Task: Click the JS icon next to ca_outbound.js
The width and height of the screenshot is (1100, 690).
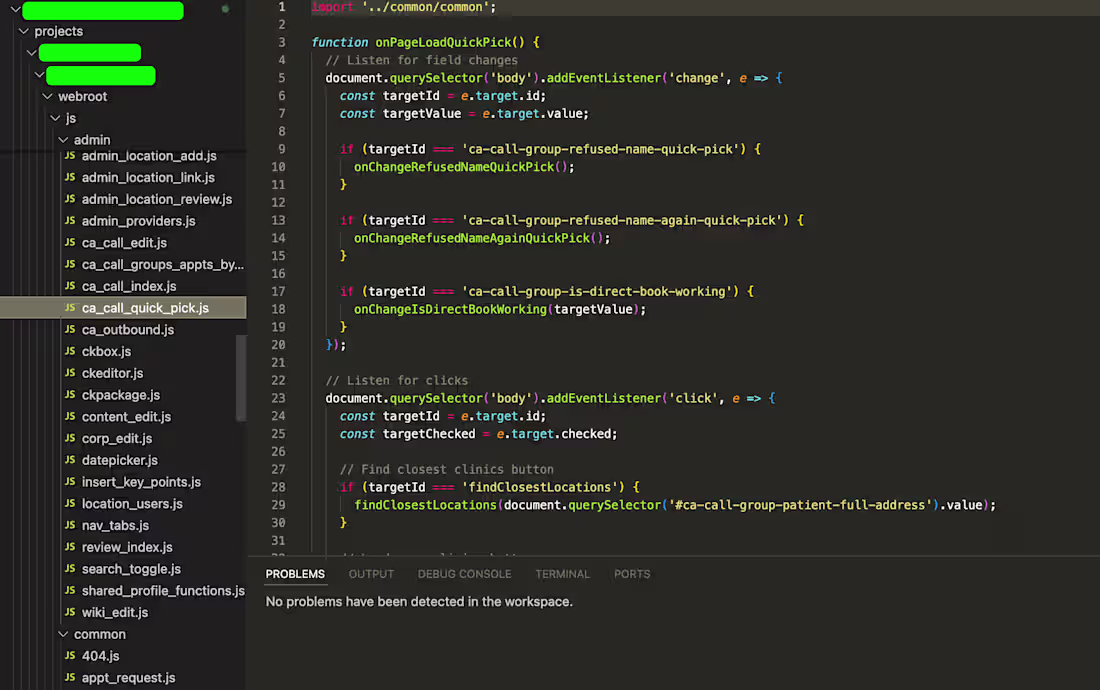Action: pyautogui.click(x=70, y=330)
